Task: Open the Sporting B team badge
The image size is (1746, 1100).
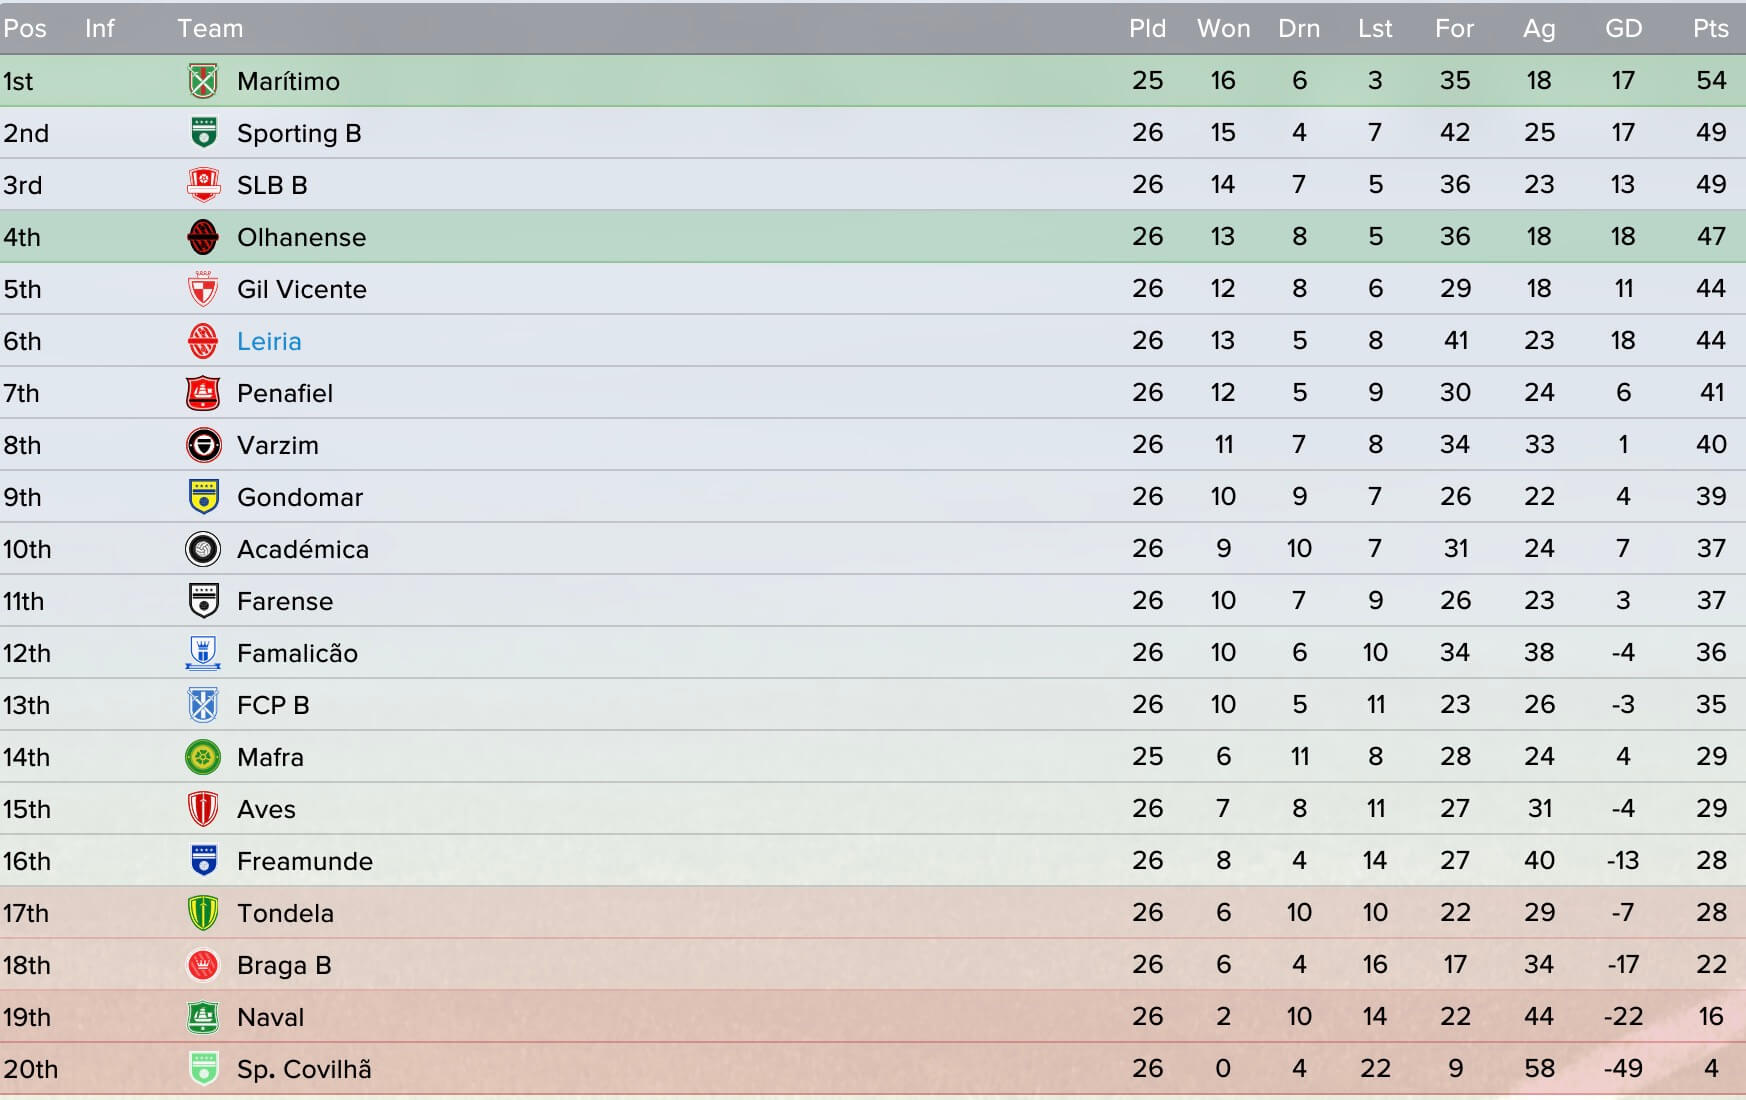Action: 203,133
